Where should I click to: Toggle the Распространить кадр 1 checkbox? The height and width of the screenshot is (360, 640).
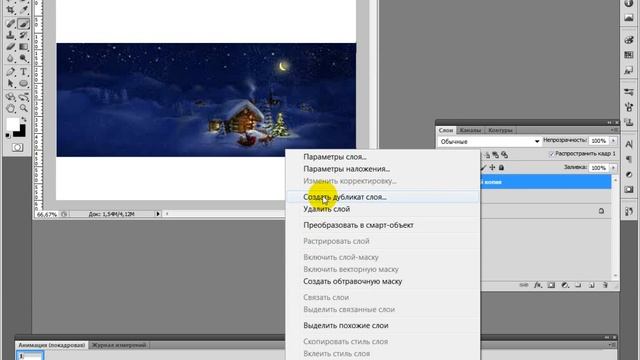pyautogui.click(x=552, y=154)
